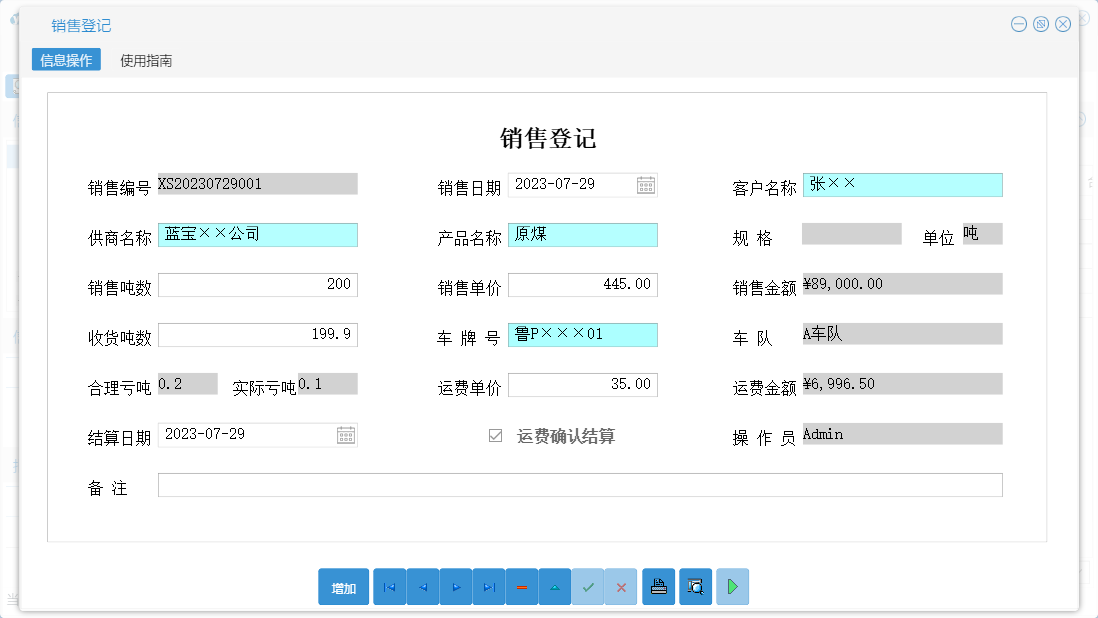The width and height of the screenshot is (1098, 618).
Task: Switch to the 使用指南 tab
Action: 146,59
